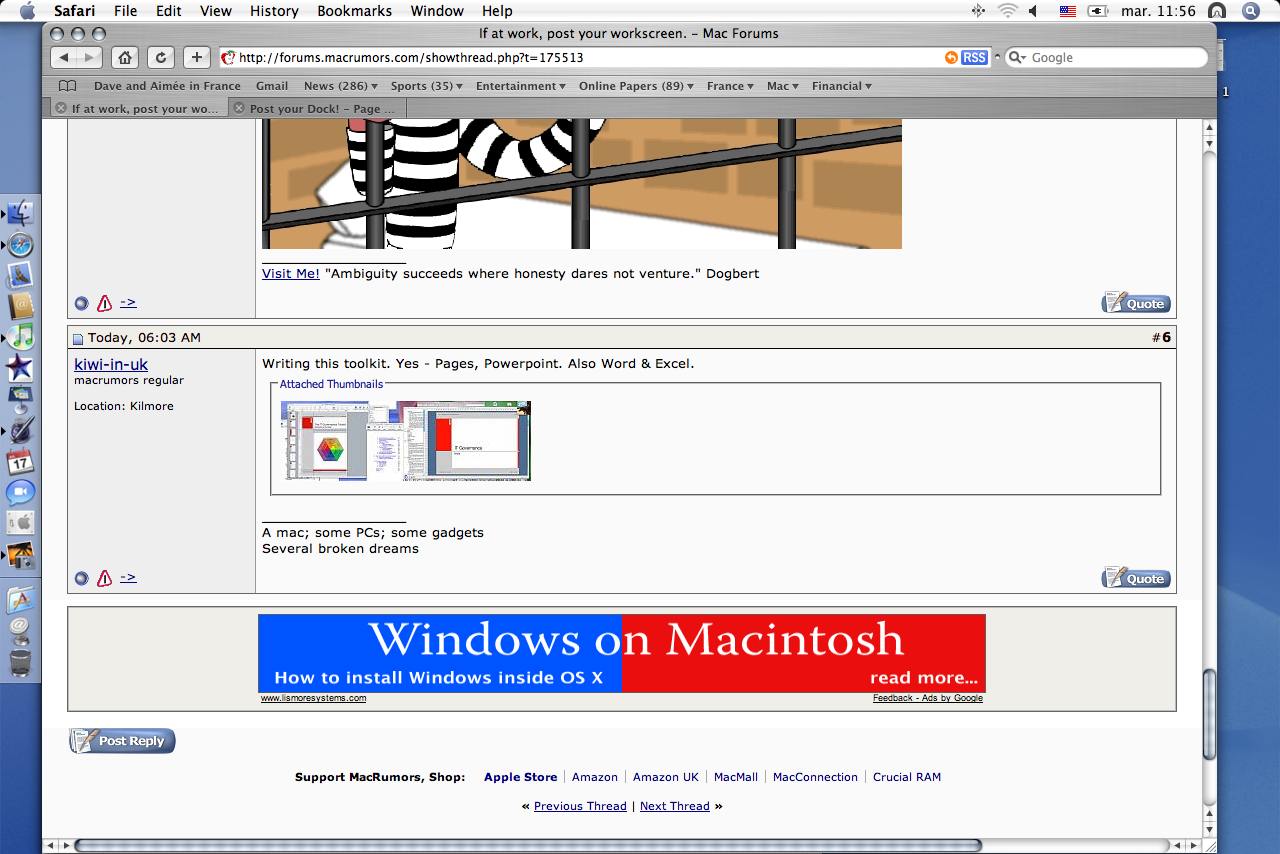Open the File menu

point(125,11)
